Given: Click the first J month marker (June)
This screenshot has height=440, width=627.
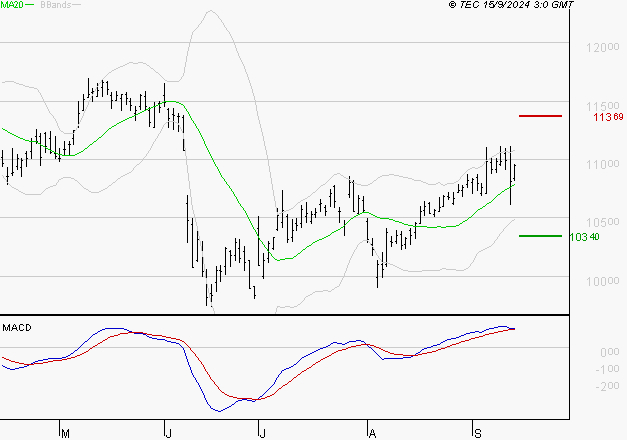Looking at the screenshot, I should [x=168, y=433].
